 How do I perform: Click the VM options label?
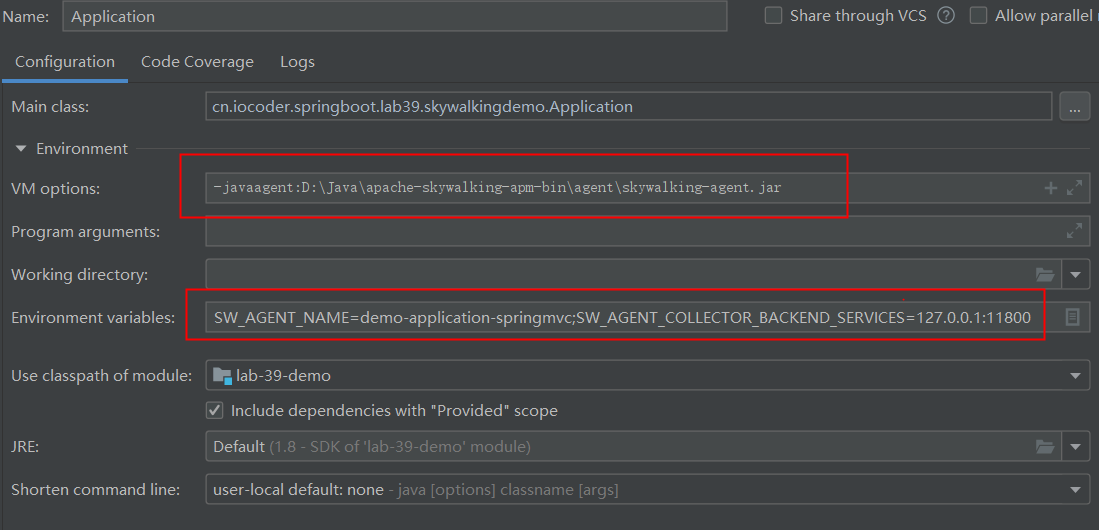[56, 188]
